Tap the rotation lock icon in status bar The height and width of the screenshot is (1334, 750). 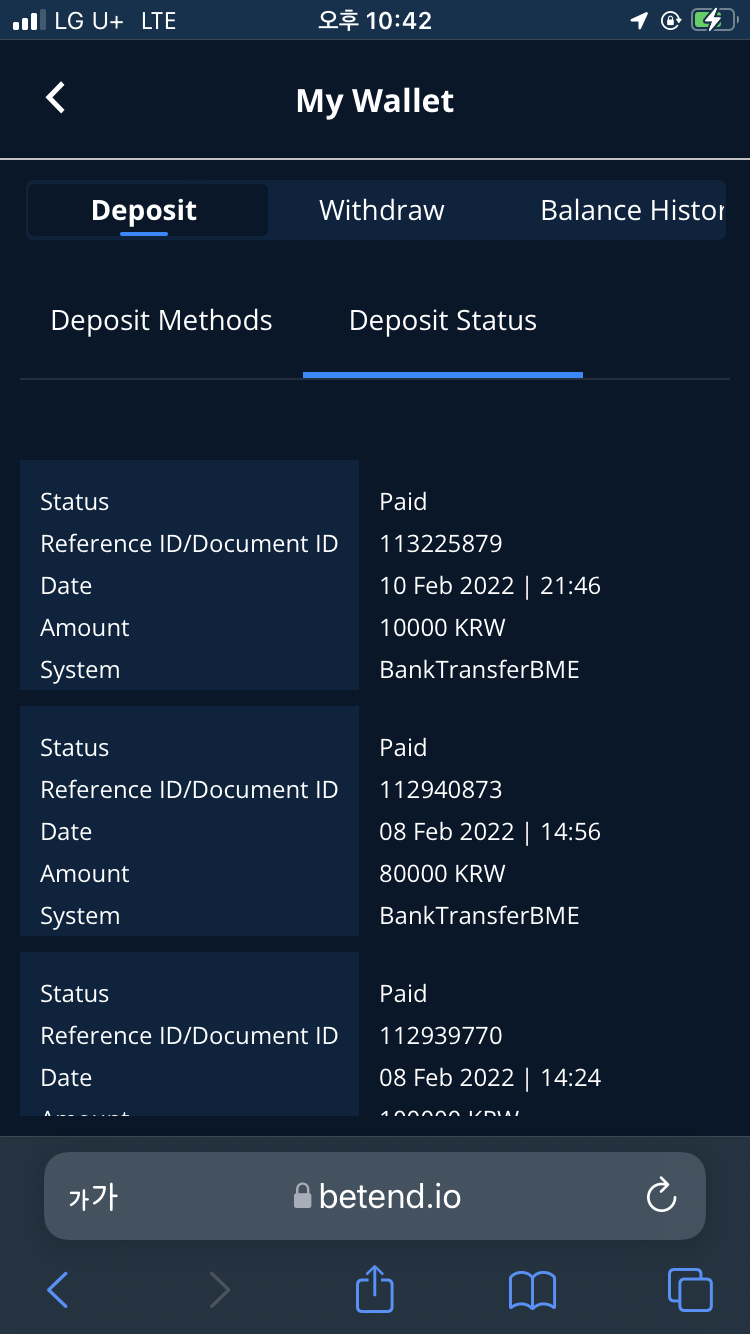[671, 20]
